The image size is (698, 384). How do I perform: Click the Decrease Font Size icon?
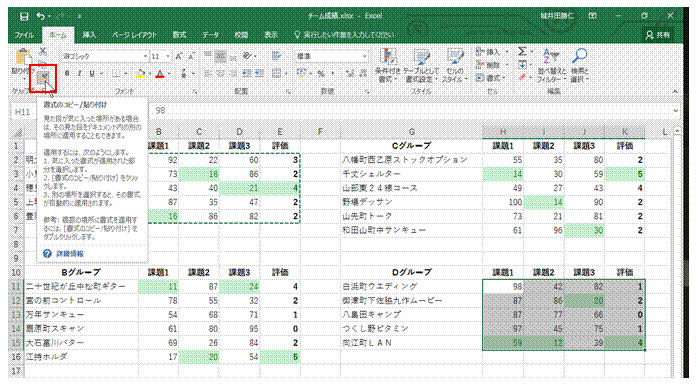point(191,57)
